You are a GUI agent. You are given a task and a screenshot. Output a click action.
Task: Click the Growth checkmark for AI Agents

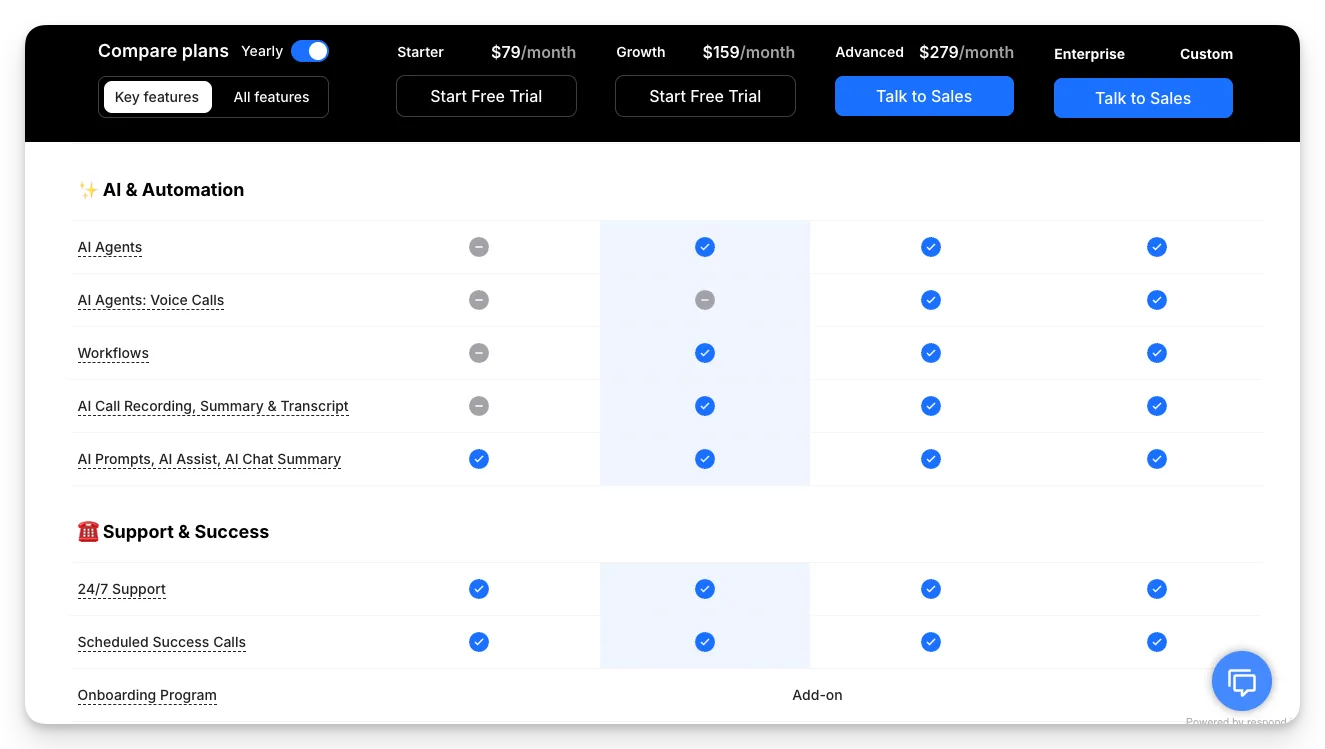click(705, 247)
